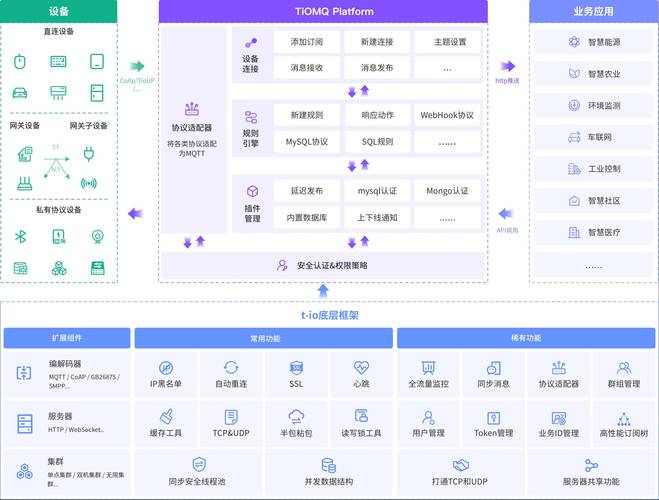Screen dimensions: 659x500
Task: Click the 高性能订阅树 icon
Action: pyautogui.click(x=624, y=418)
